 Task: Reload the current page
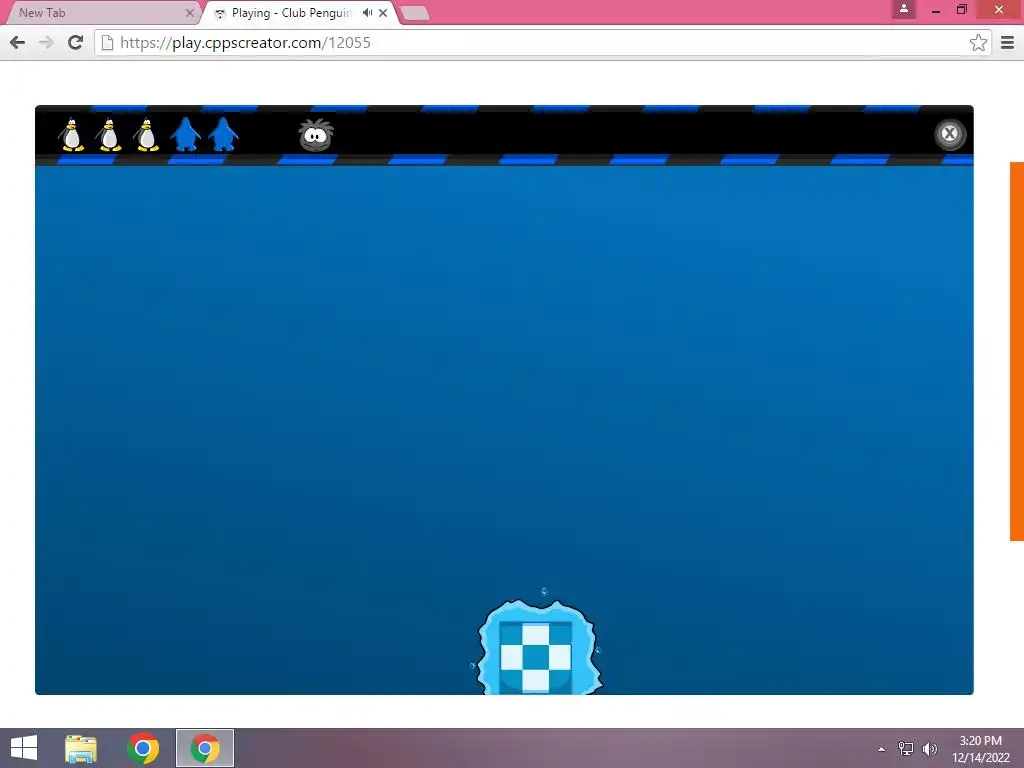coord(76,42)
